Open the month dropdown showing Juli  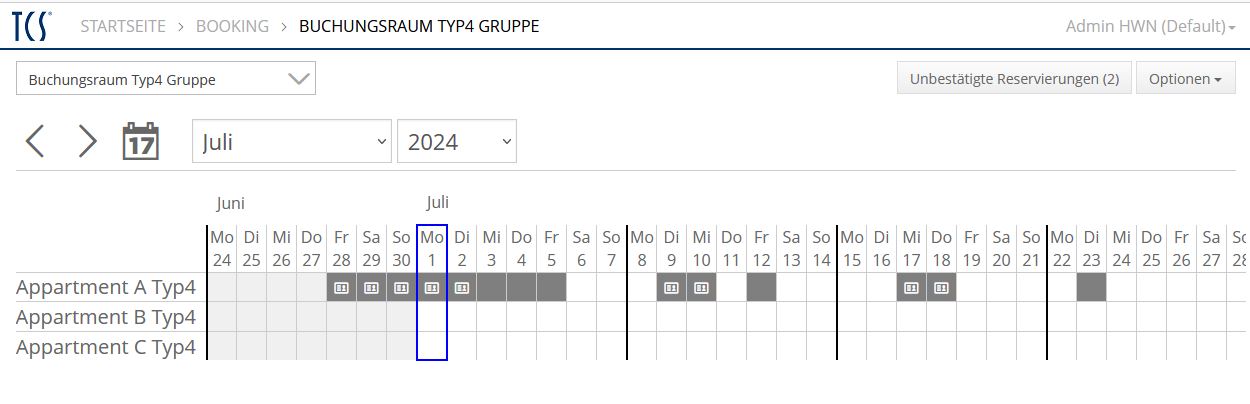(292, 142)
